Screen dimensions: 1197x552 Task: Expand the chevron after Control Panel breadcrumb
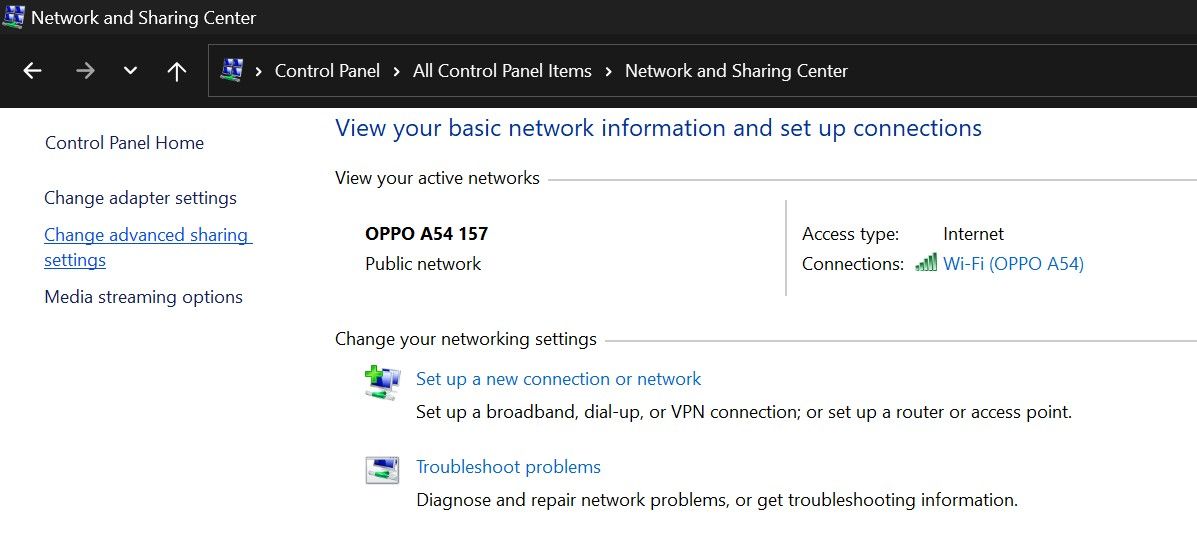[x=396, y=71]
